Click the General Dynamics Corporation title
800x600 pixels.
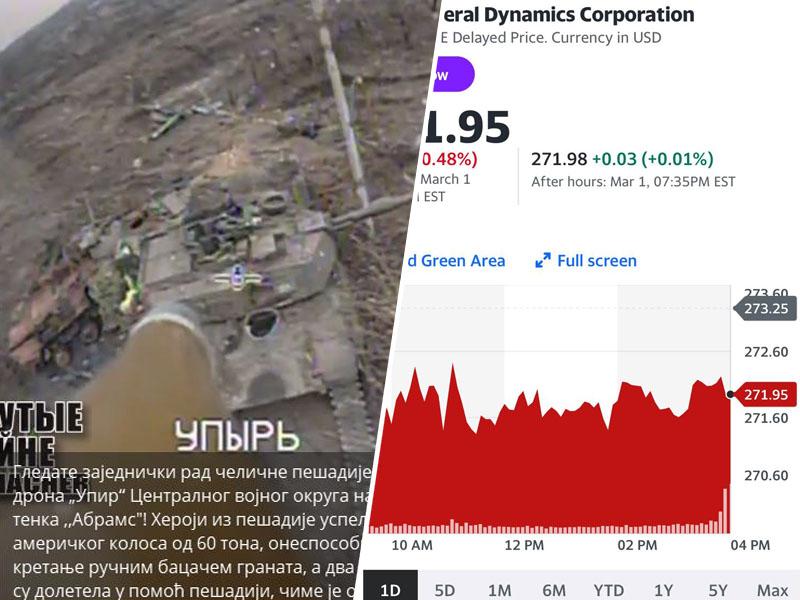(x=568, y=15)
